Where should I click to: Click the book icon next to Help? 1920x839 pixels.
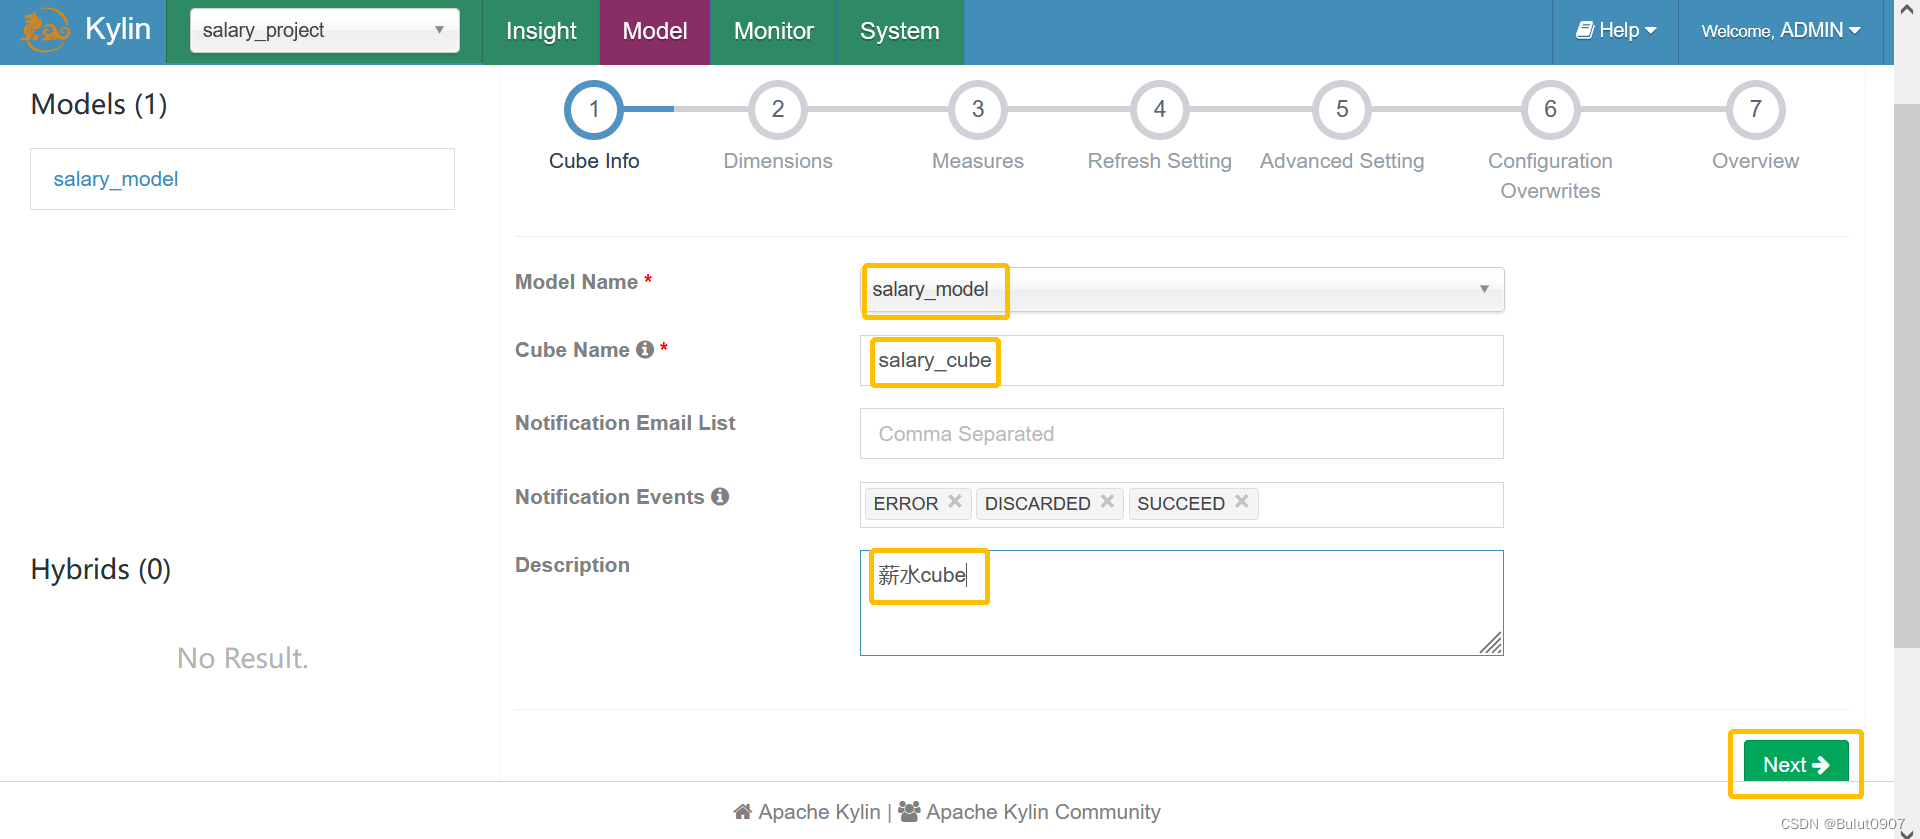coord(1585,30)
